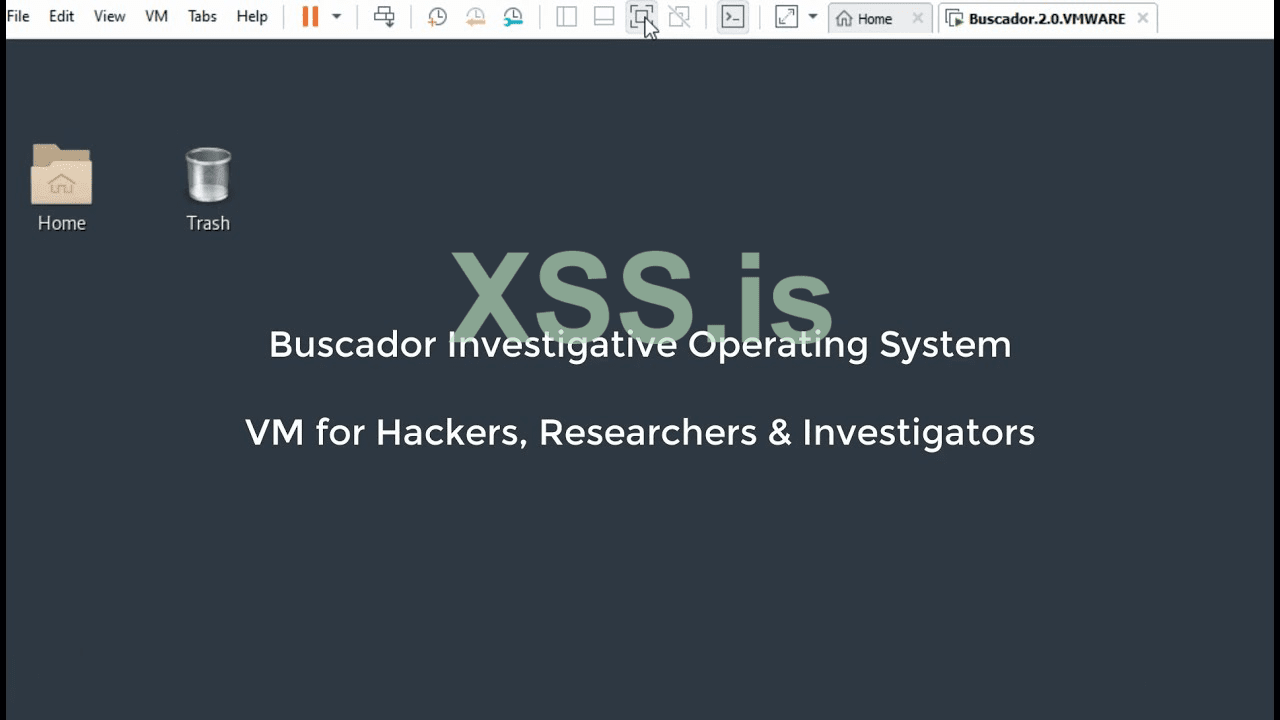Revert the VM to previous snapshot
This screenshot has height=720, width=1280.
(475, 17)
